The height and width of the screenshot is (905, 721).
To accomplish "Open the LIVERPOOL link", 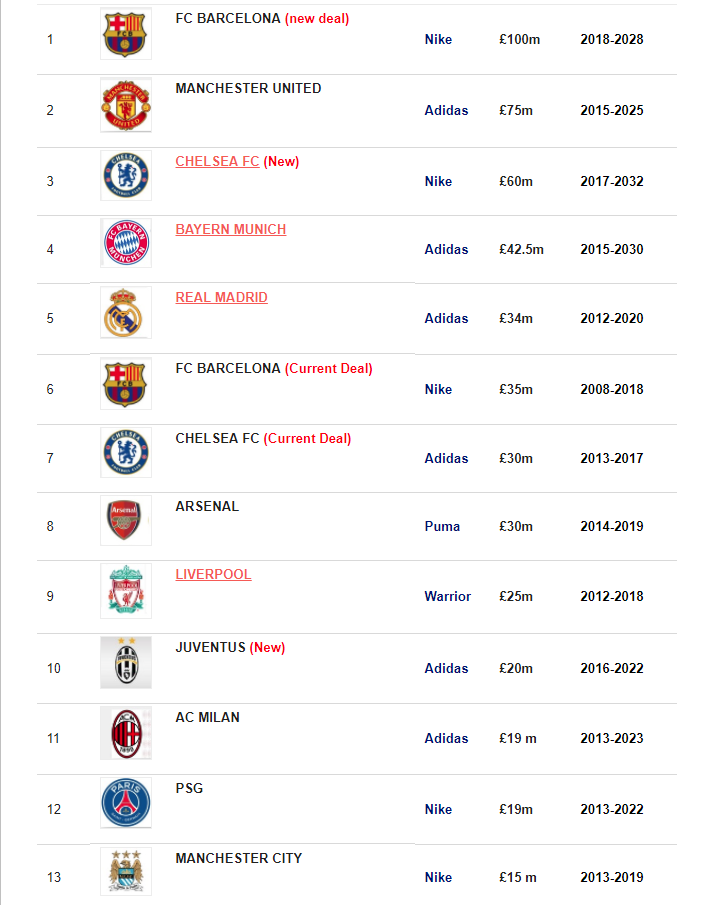I will pos(214,574).
